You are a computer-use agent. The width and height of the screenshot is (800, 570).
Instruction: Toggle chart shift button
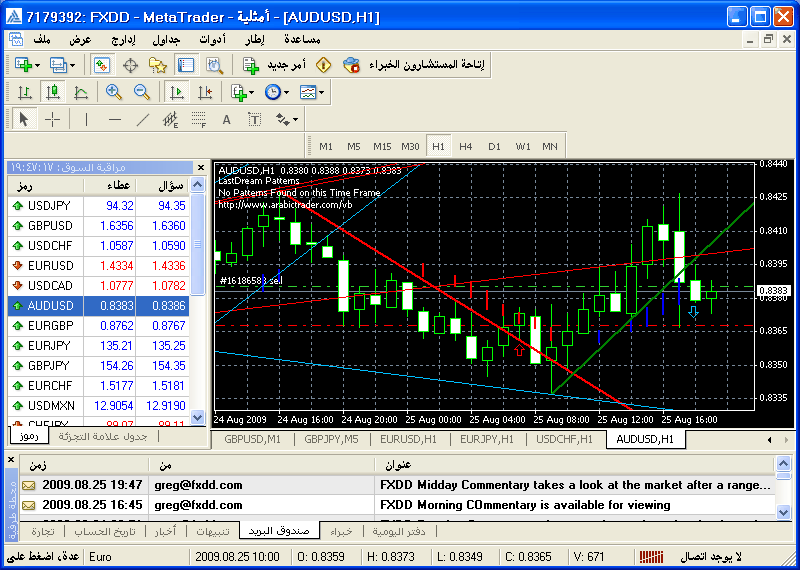[x=204, y=92]
